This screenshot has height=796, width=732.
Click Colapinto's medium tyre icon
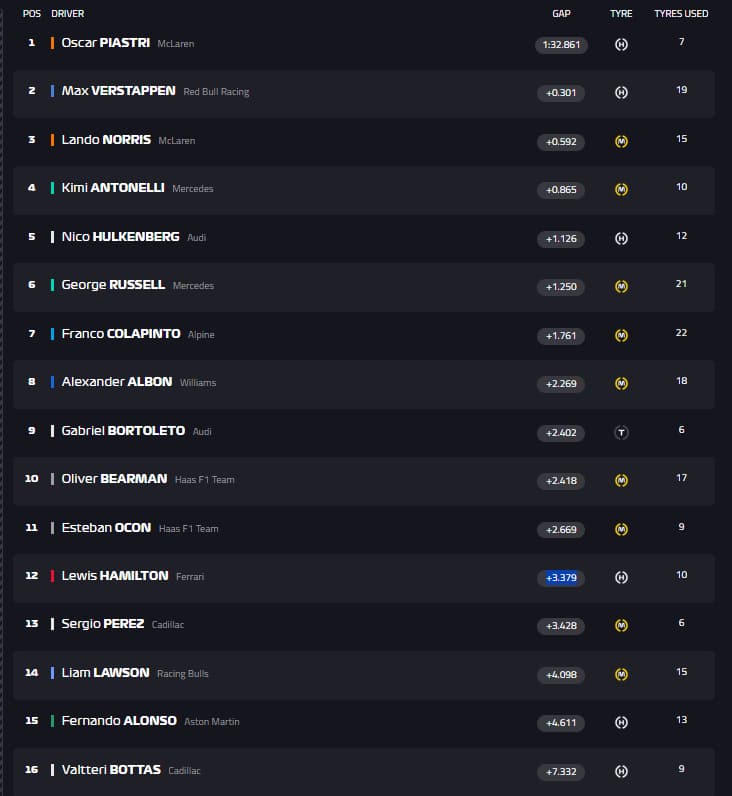click(x=621, y=336)
